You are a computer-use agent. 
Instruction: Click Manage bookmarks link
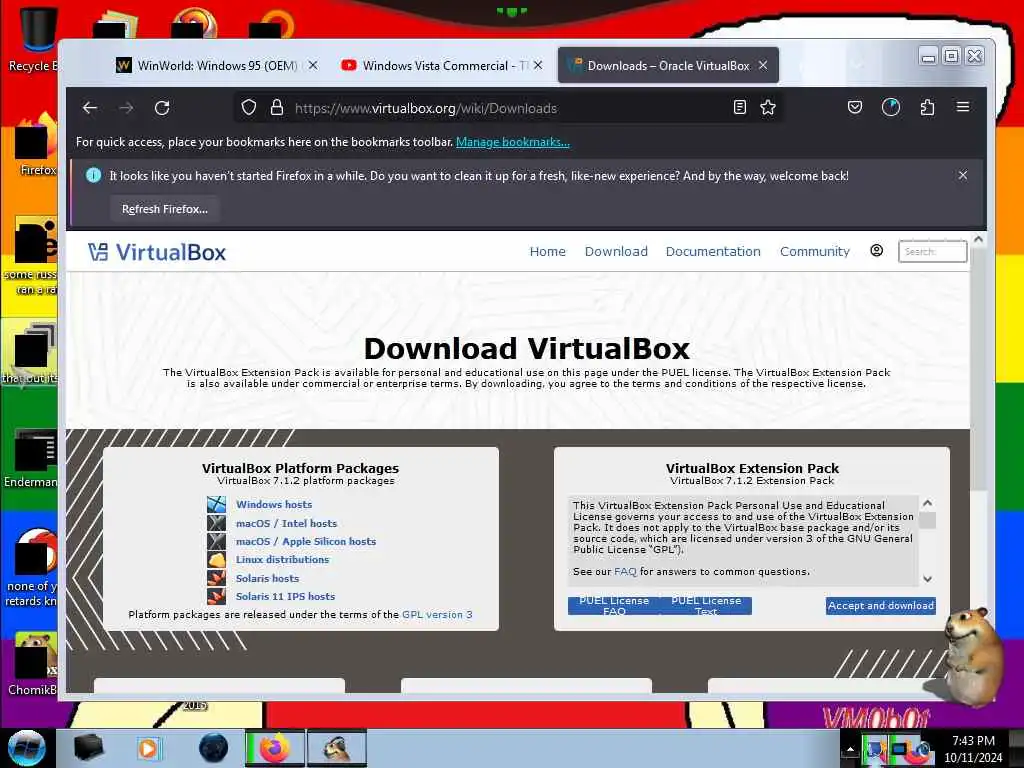pos(513,142)
